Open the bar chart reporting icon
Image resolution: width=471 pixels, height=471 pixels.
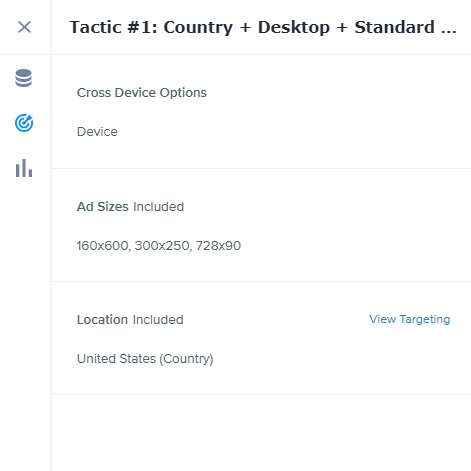pos(24,168)
